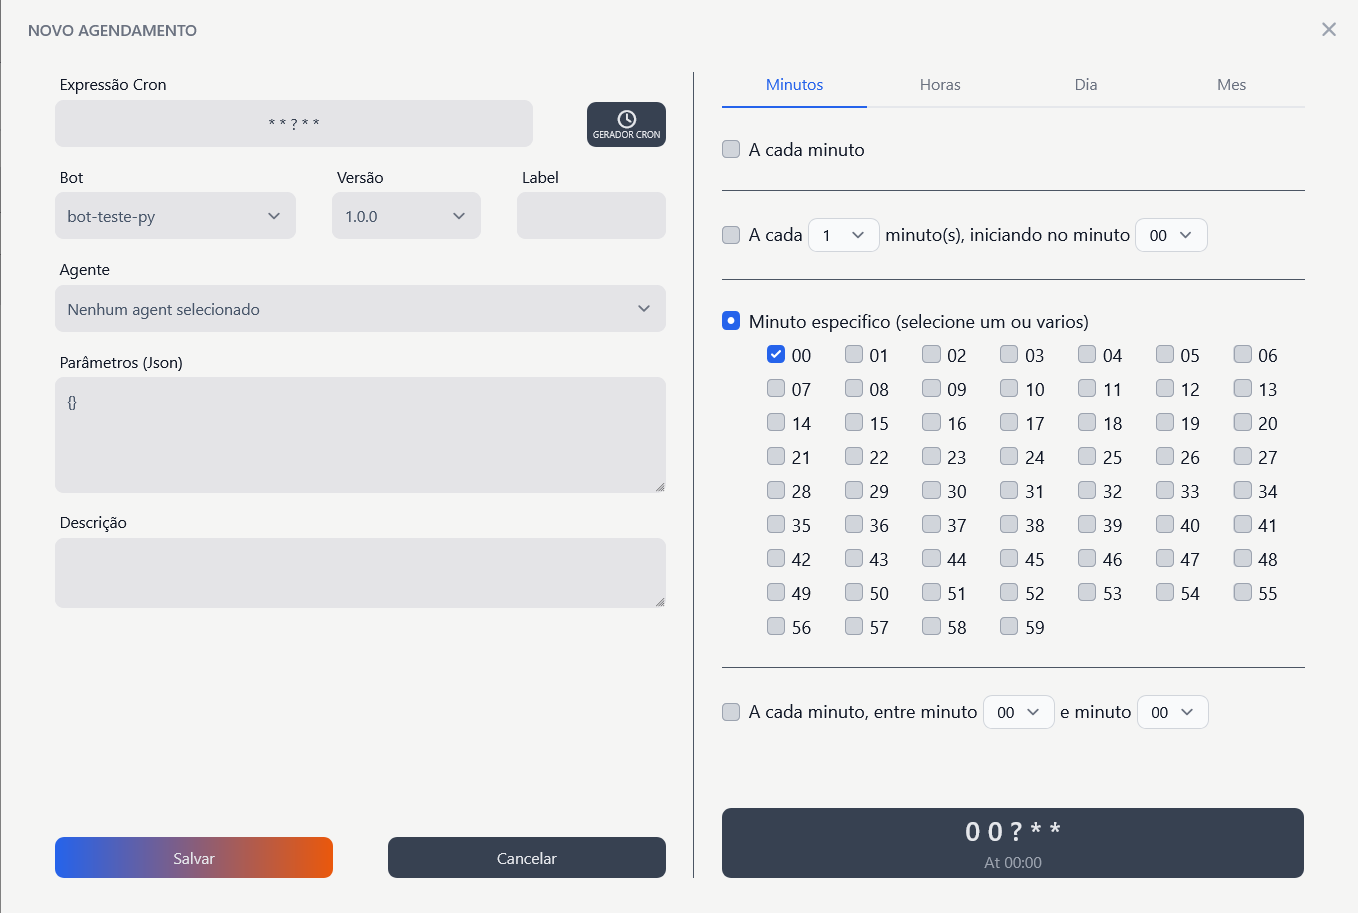
Task: Open the starting minute dropdown set to 00
Action: coord(1171,235)
